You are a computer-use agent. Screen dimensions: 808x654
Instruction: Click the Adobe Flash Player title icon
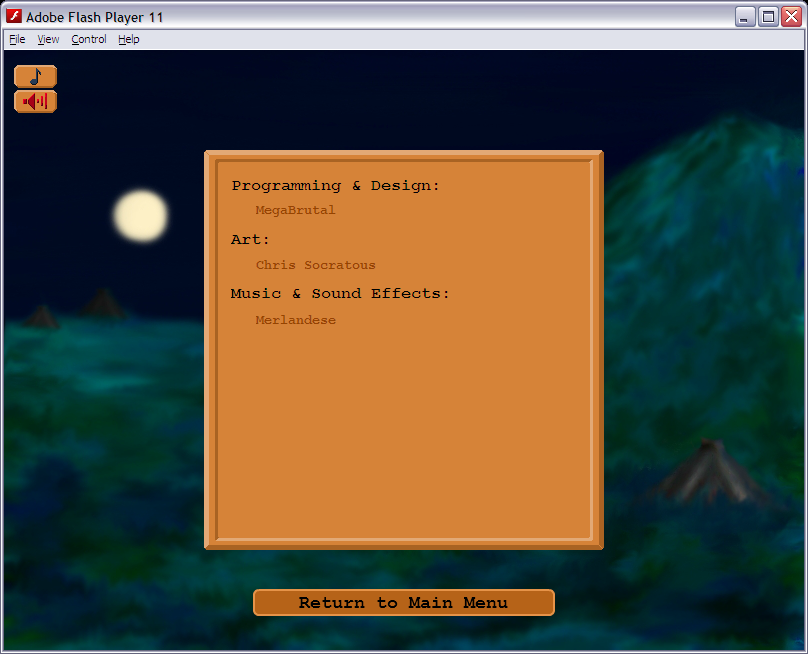(14, 16)
